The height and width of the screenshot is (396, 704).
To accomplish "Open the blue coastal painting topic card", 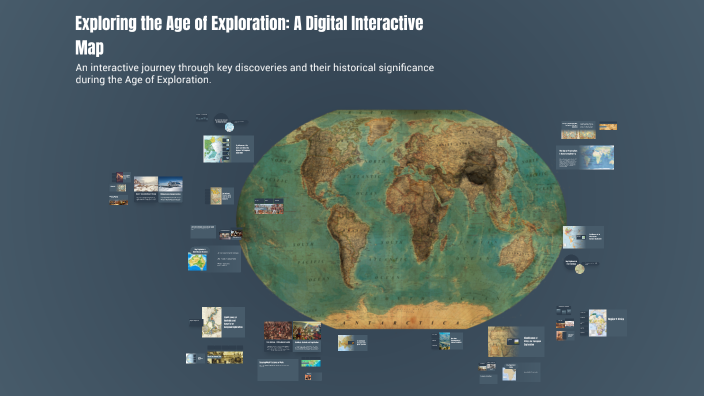I will pyautogui.click(x=450, y=341).
